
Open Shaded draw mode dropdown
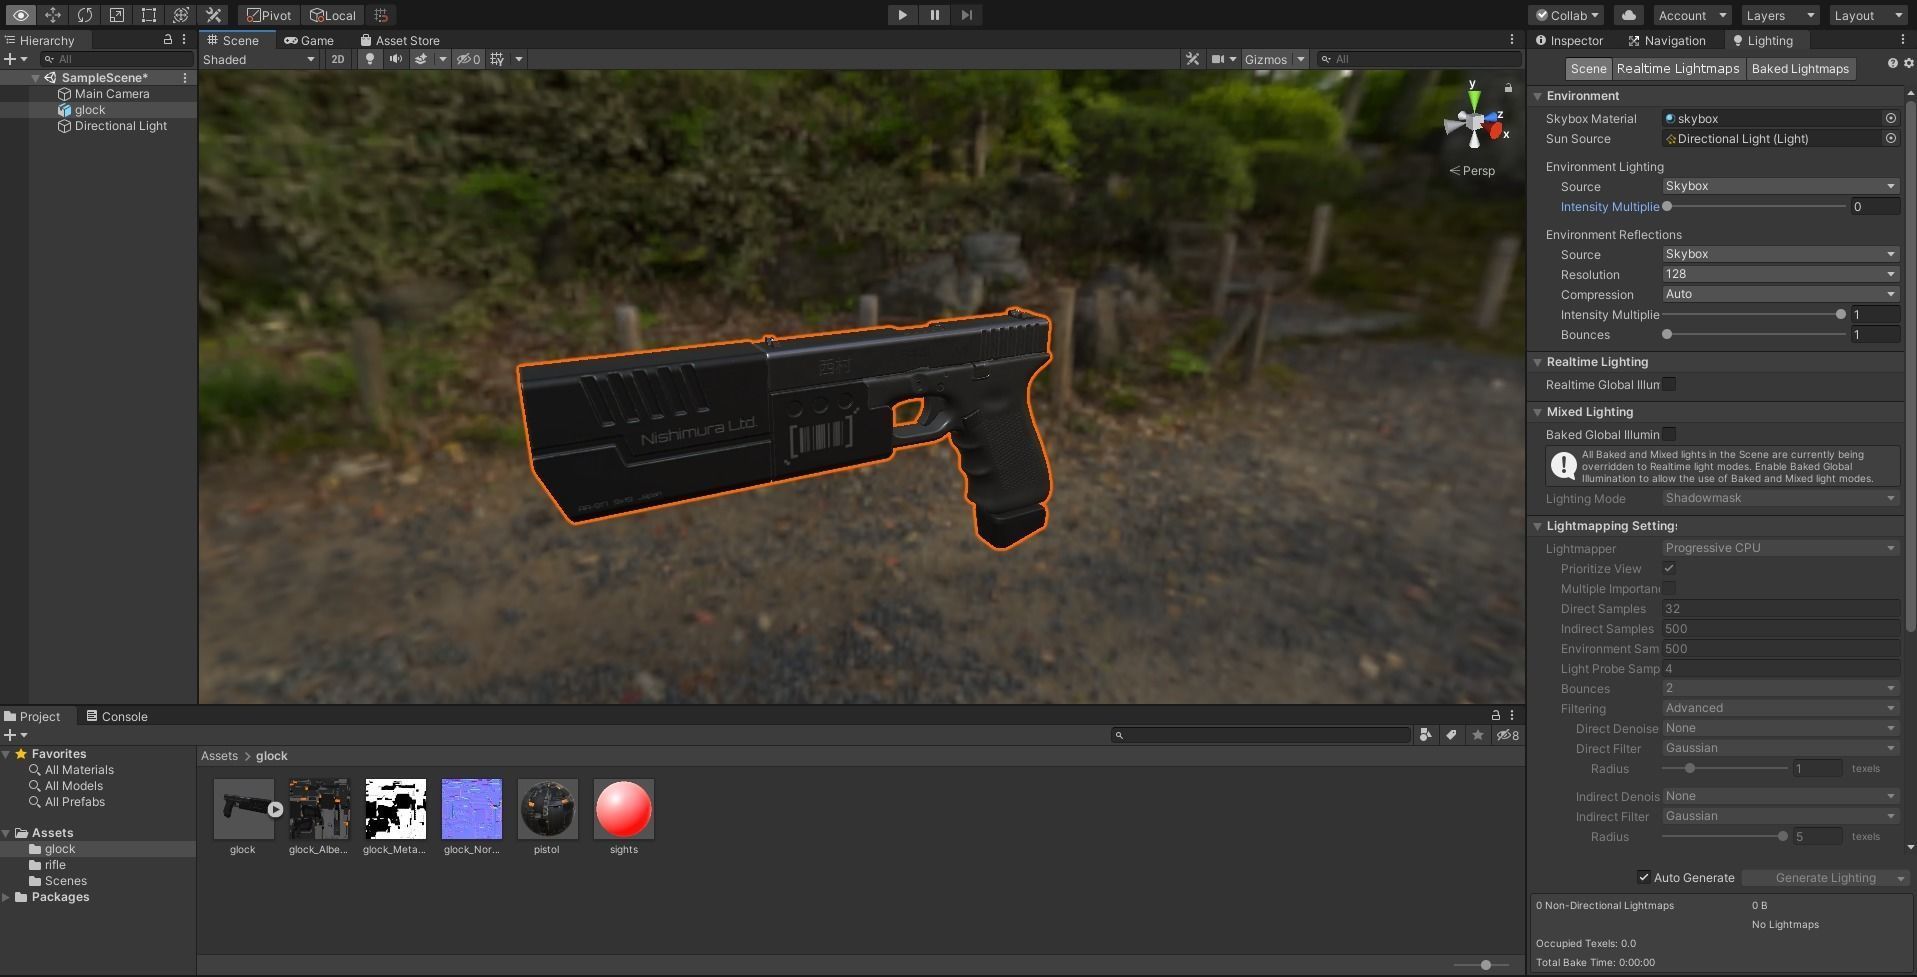click(259, 59)
